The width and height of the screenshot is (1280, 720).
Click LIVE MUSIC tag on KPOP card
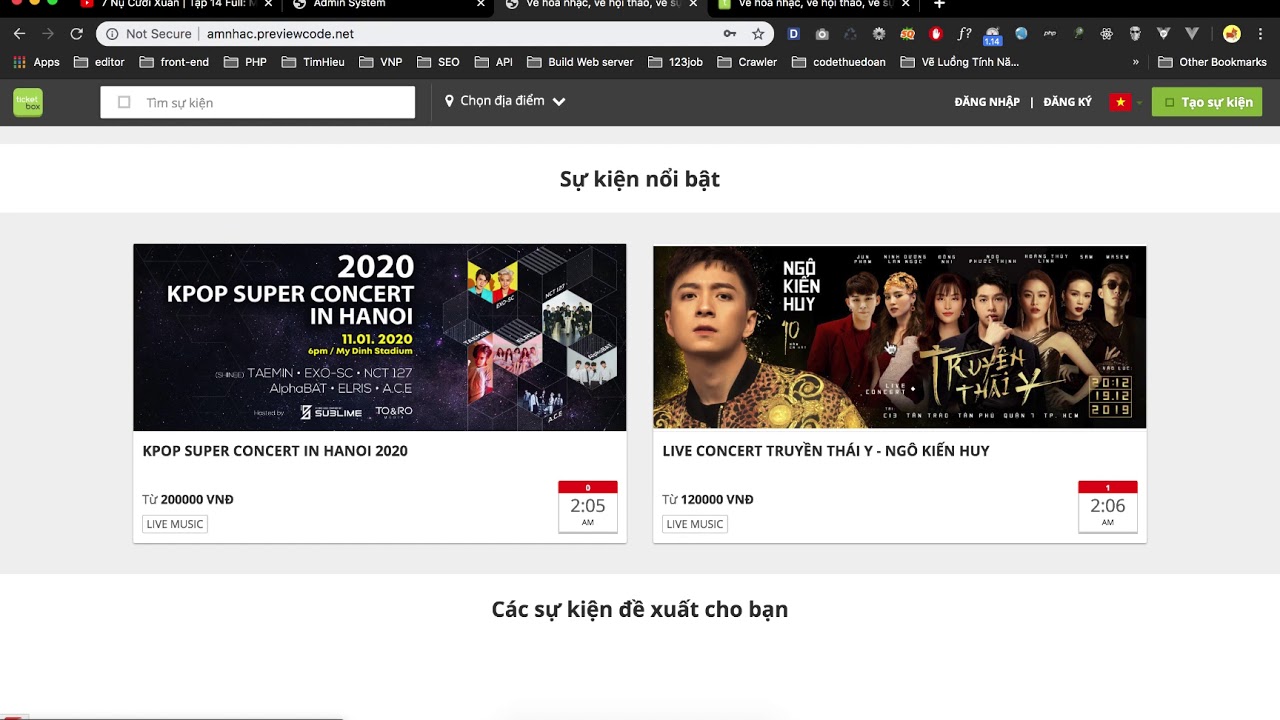175,524
